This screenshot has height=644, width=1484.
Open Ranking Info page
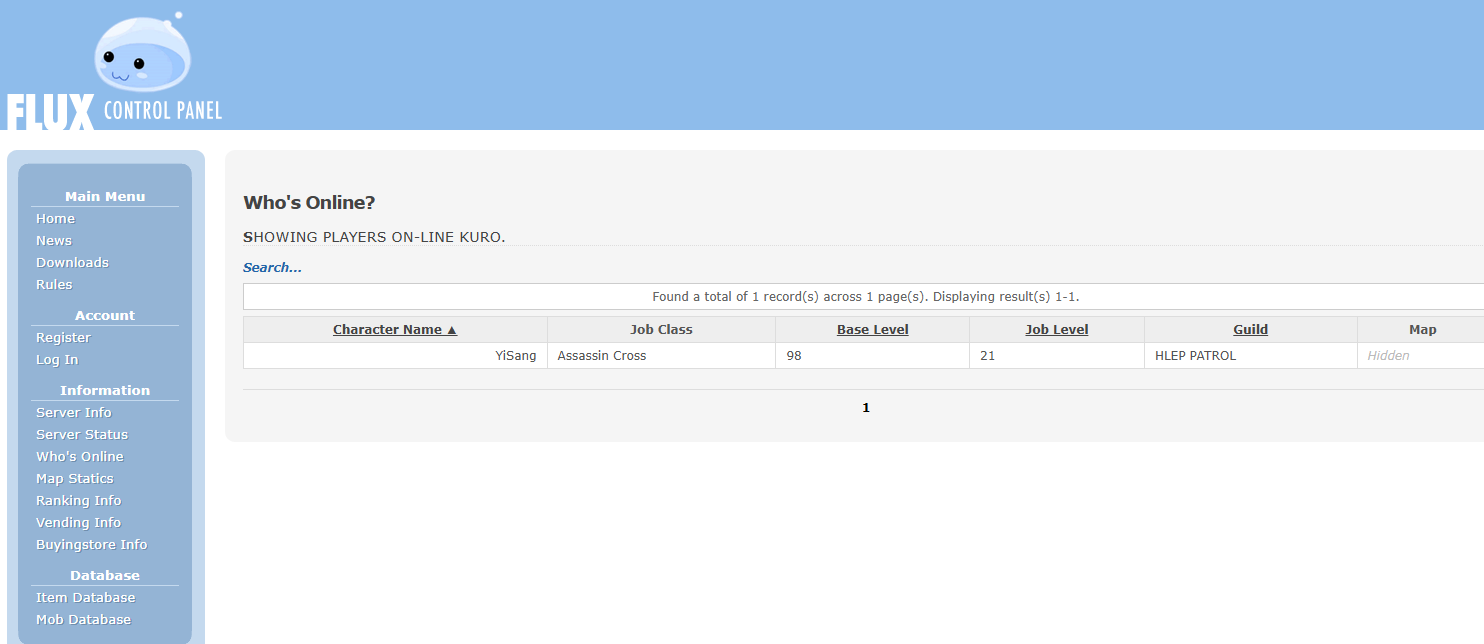[78, 501]
